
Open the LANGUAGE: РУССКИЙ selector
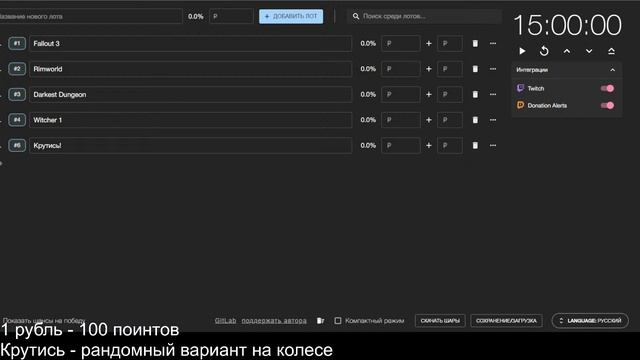point(590,320)
